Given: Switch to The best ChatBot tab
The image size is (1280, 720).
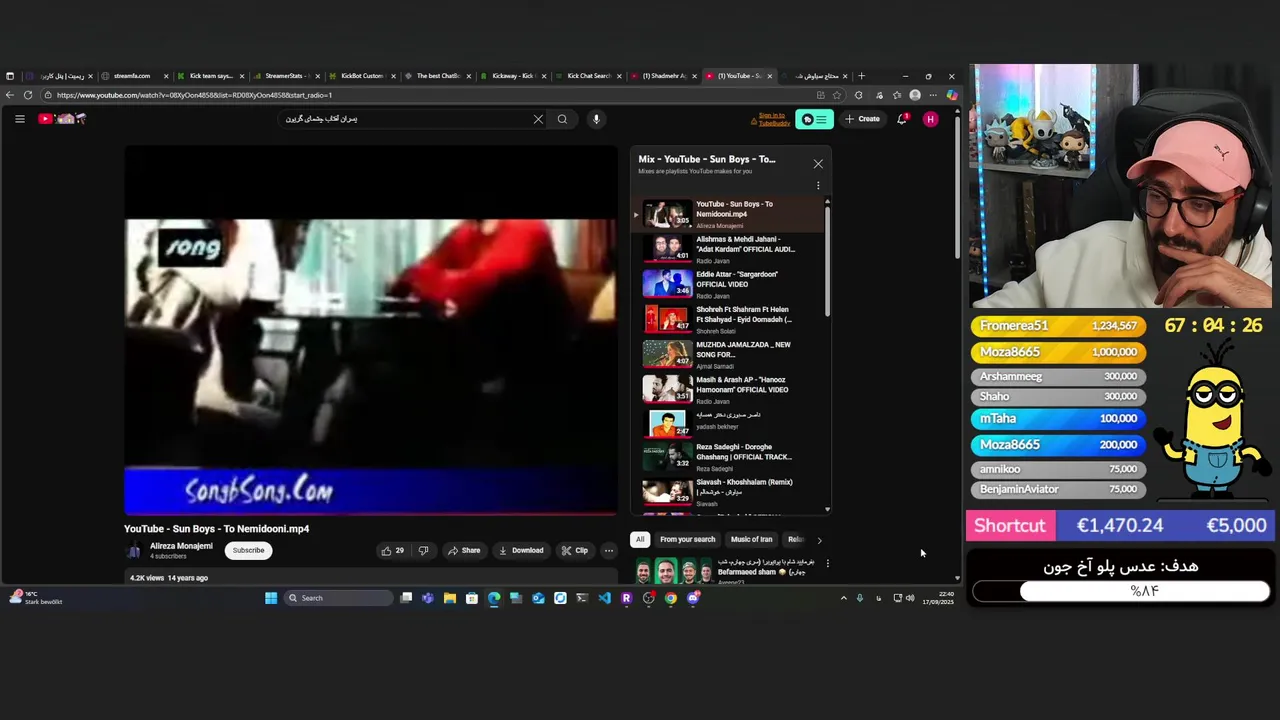Looking at the screenshot, I should click(437, 76).
